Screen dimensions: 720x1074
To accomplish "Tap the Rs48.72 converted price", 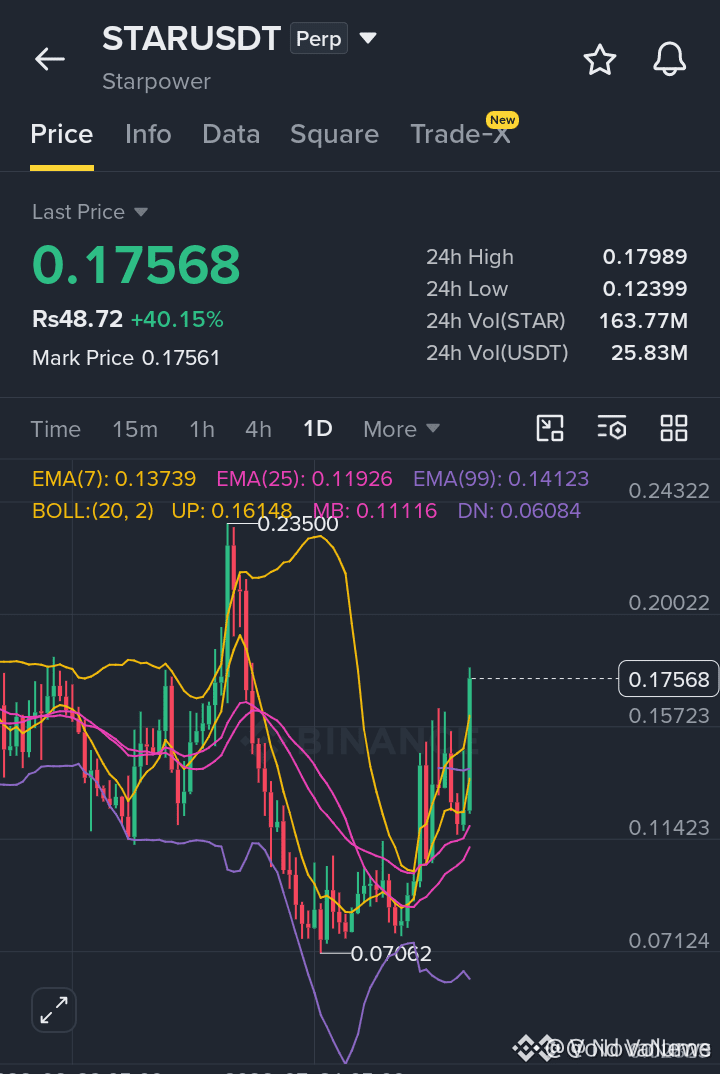I will (77, 319).
